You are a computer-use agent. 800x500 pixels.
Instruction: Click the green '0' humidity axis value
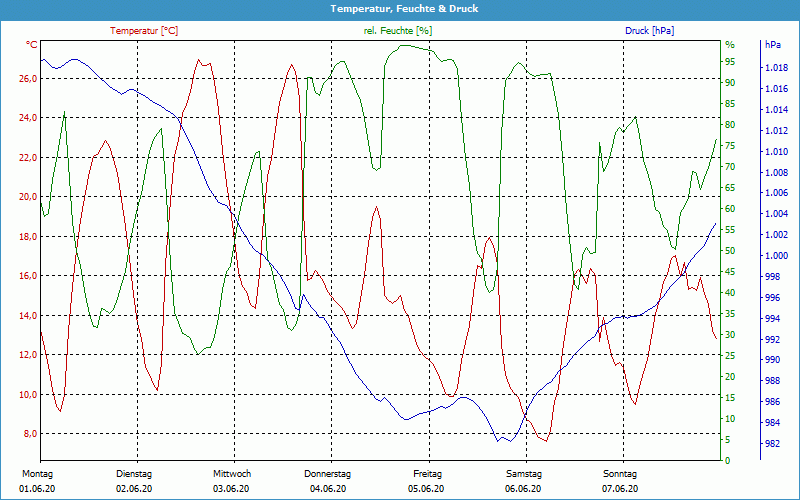[728, 461]
